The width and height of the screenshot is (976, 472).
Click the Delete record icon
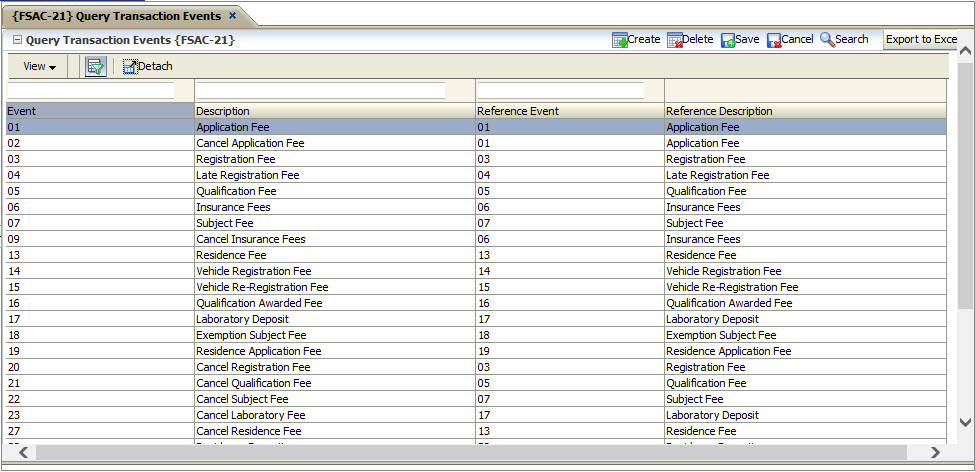click(674, 40)
